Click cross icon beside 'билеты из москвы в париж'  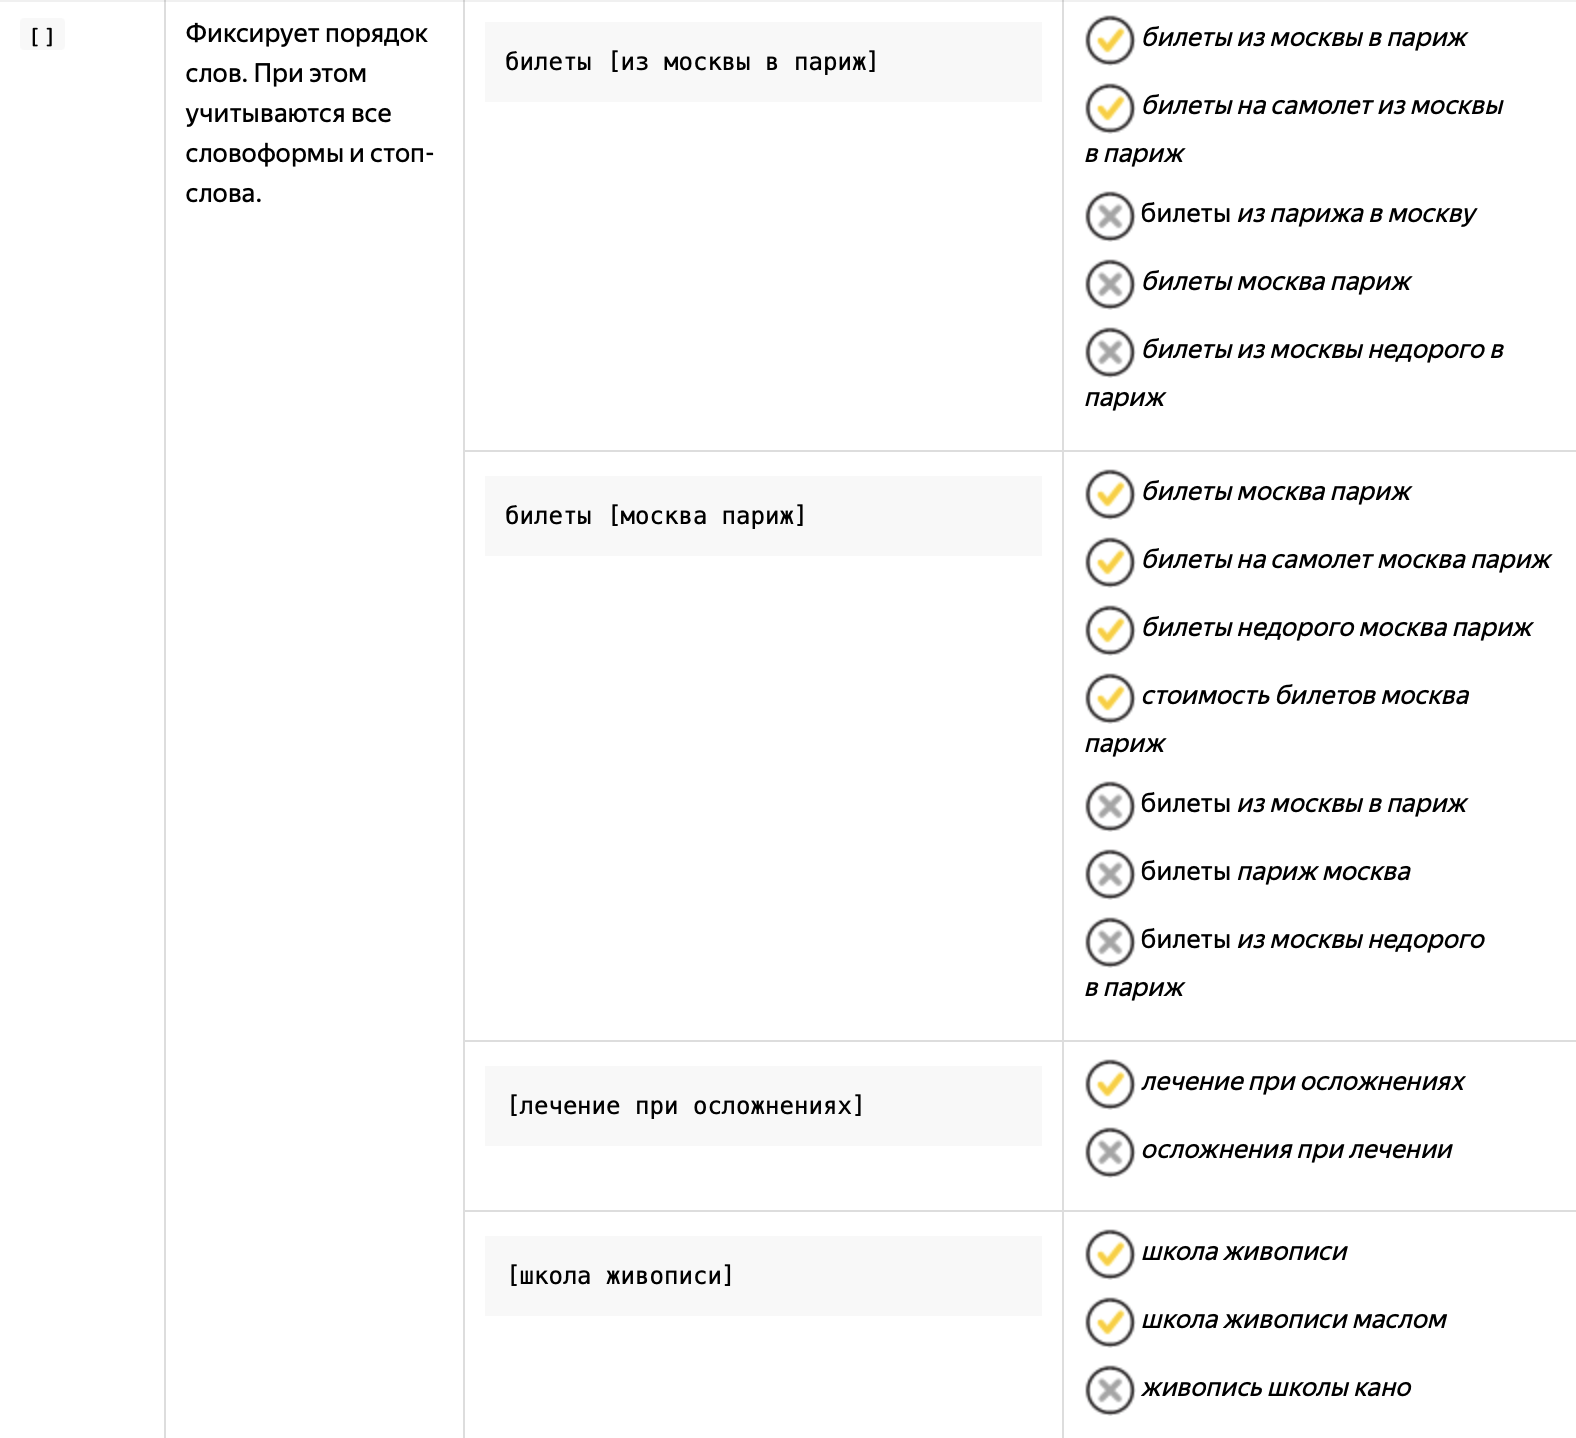(x=1109, y=807)
